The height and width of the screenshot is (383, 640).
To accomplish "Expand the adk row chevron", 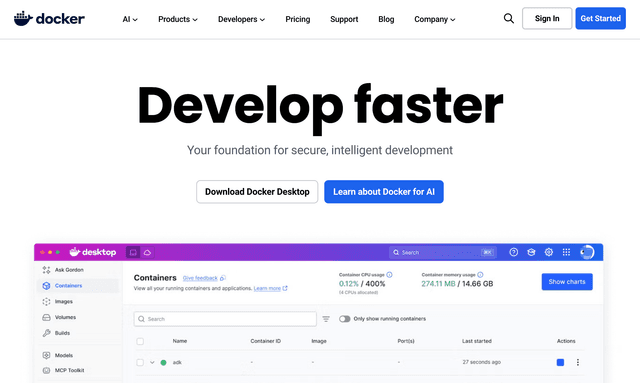I will click(x=152, y=362).
